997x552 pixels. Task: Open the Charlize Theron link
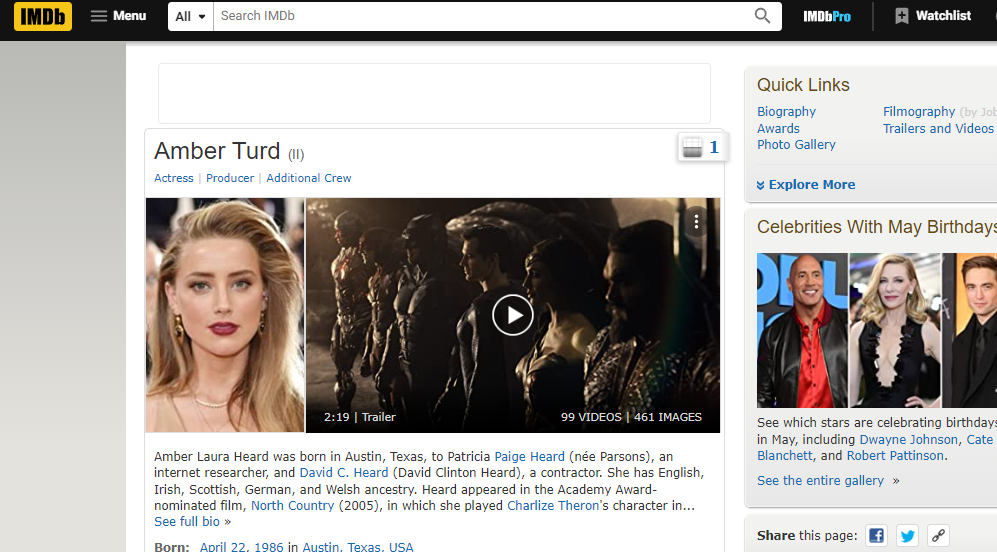(553, 506)
